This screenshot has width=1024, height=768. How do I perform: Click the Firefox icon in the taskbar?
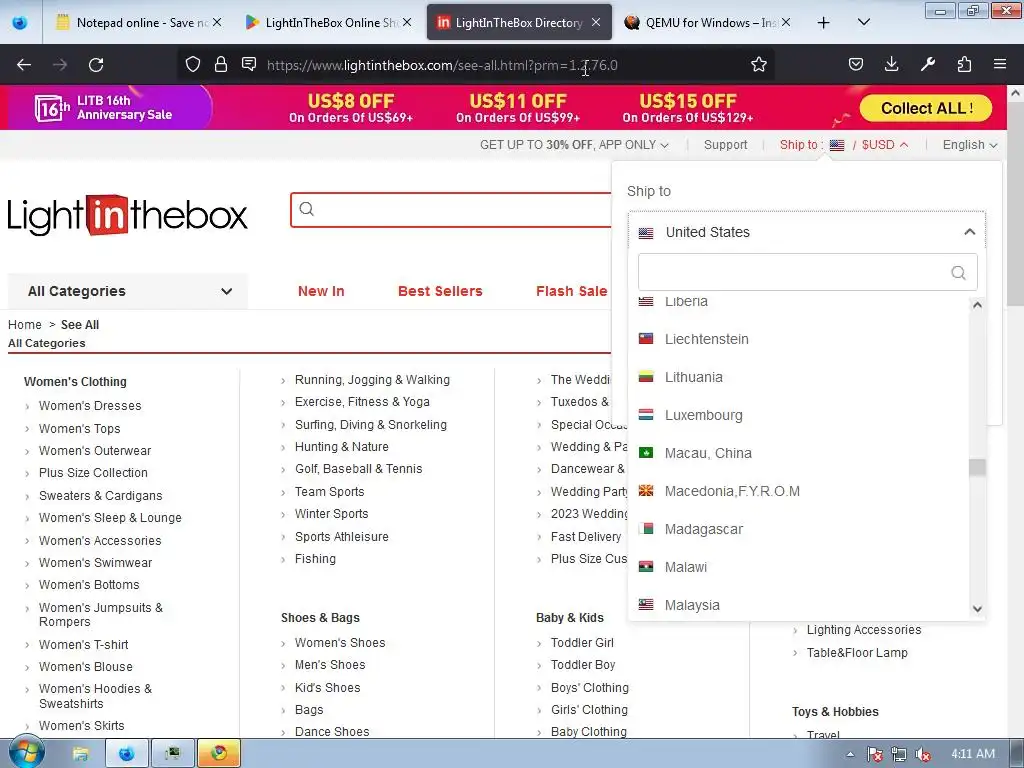pyautogui.click(x=126, y=754)
